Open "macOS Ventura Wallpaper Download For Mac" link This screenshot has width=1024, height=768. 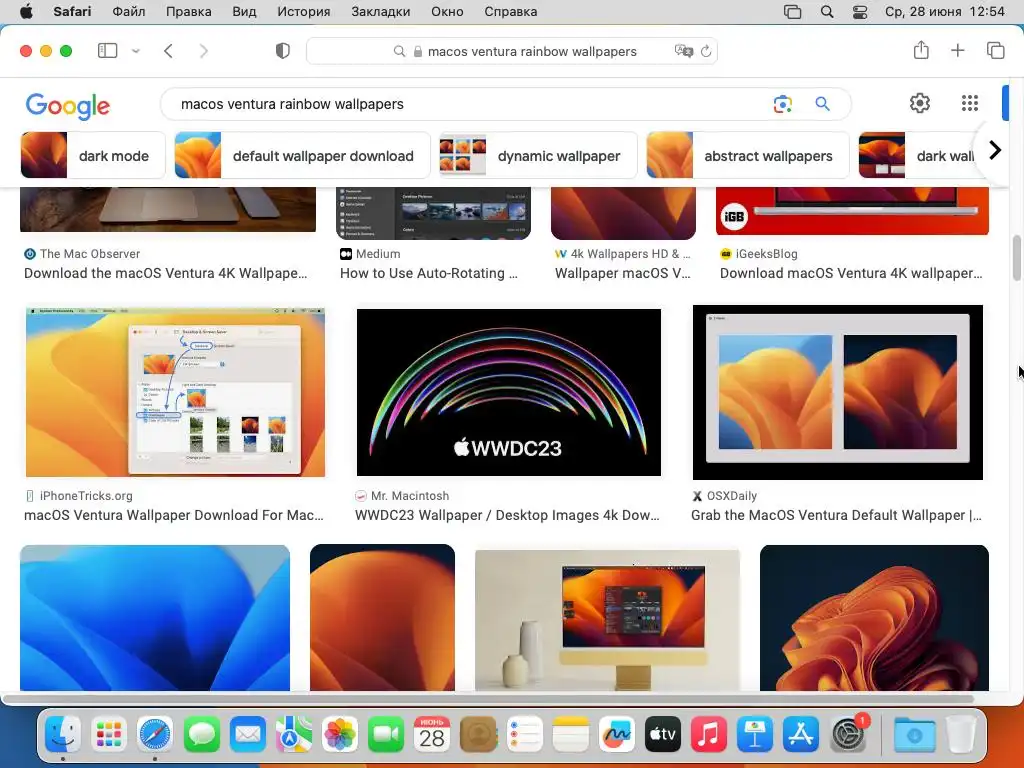pos(174,515)
